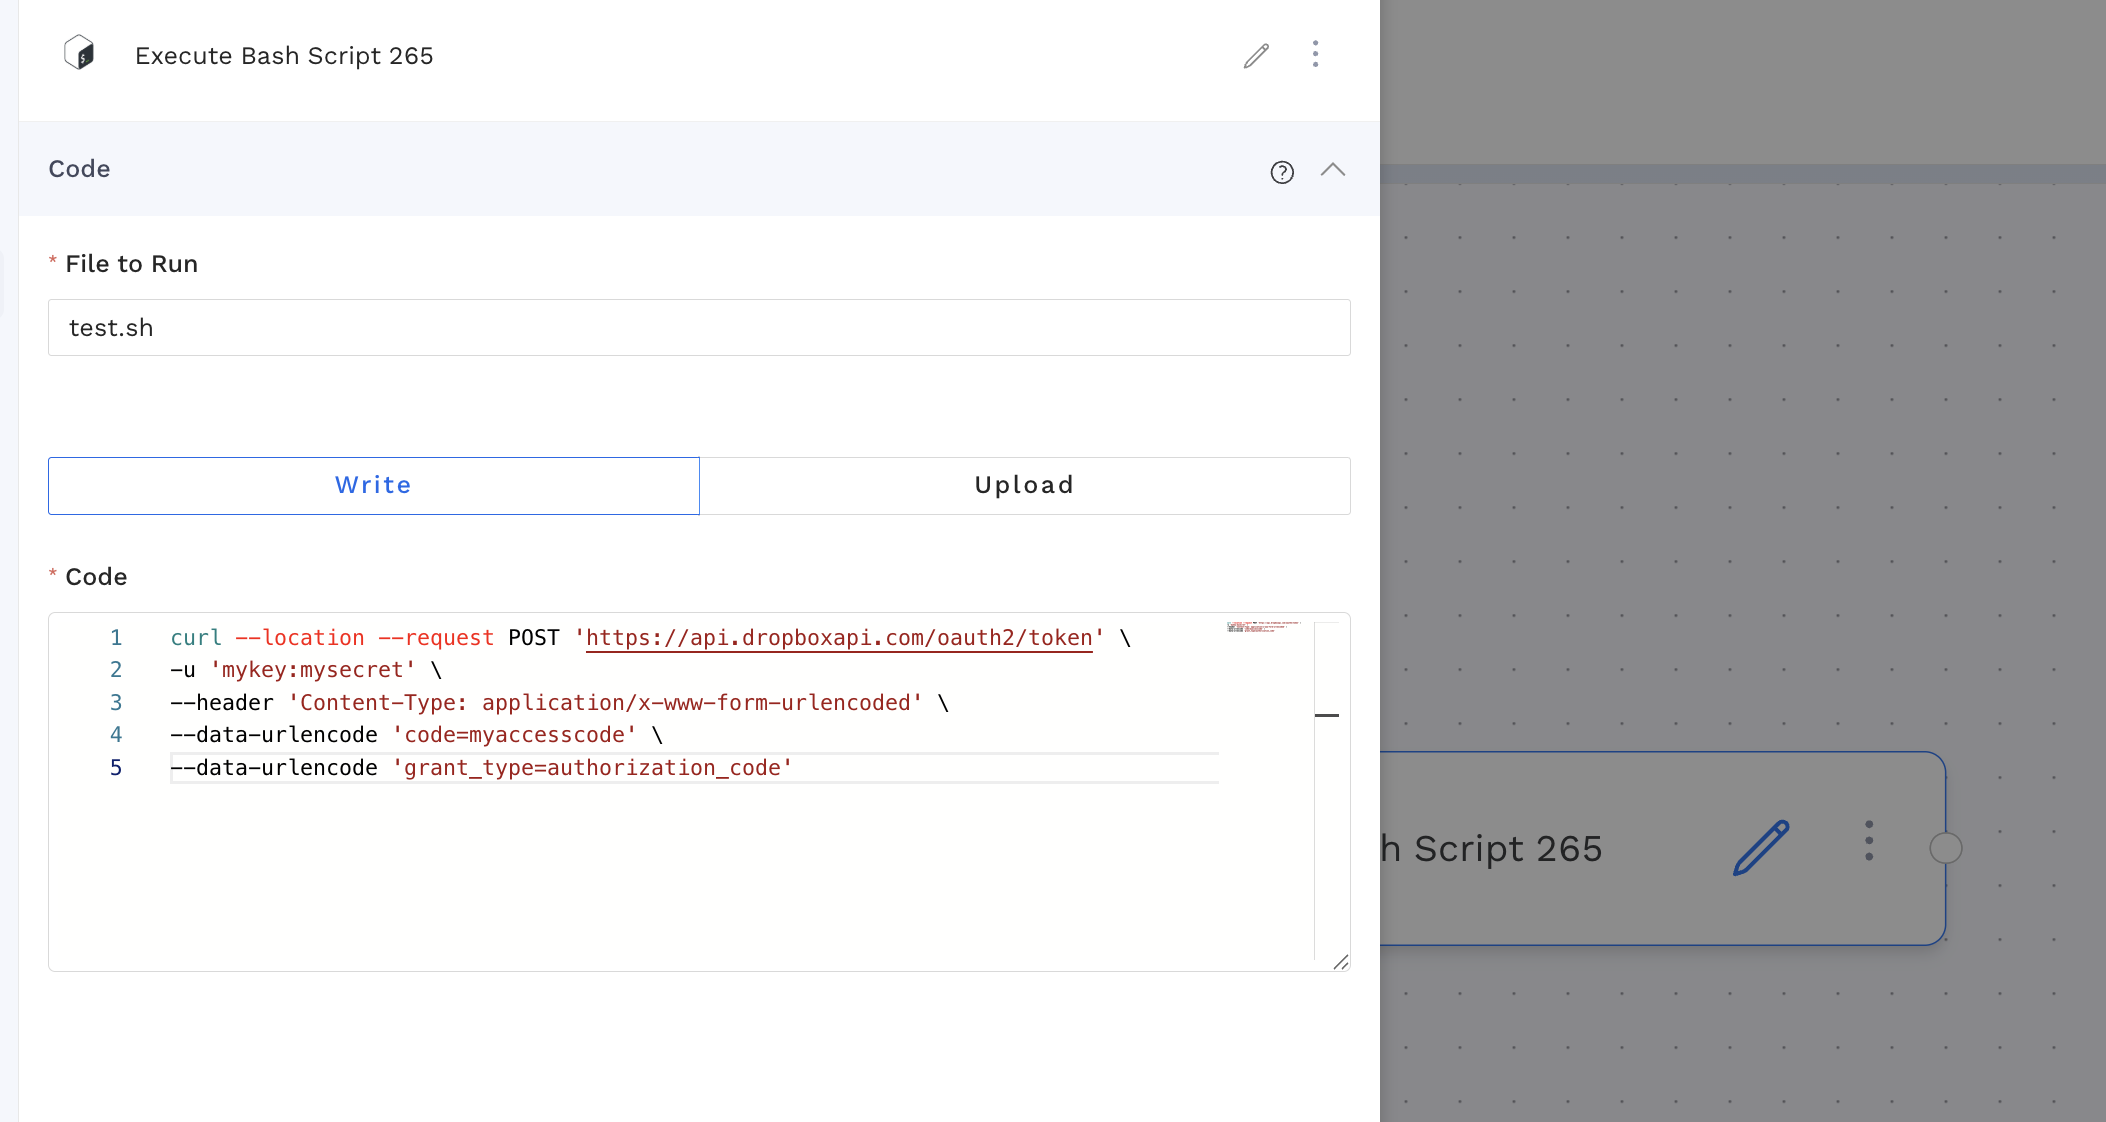Switch to the Upload tab
Viewport: 2106px width, 1122px height.
(1024, 486)
